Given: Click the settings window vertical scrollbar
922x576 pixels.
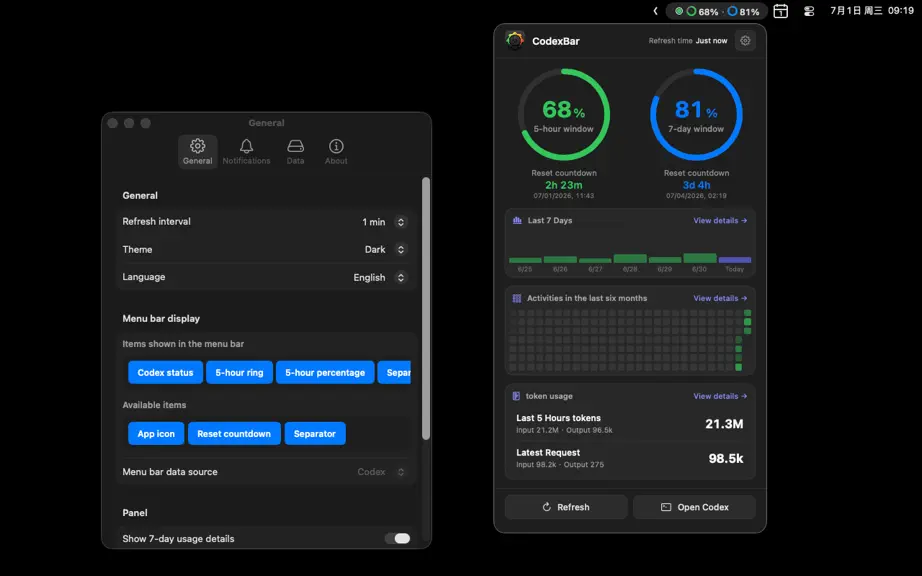Looking at the screenshot, I should coord(426,309).
